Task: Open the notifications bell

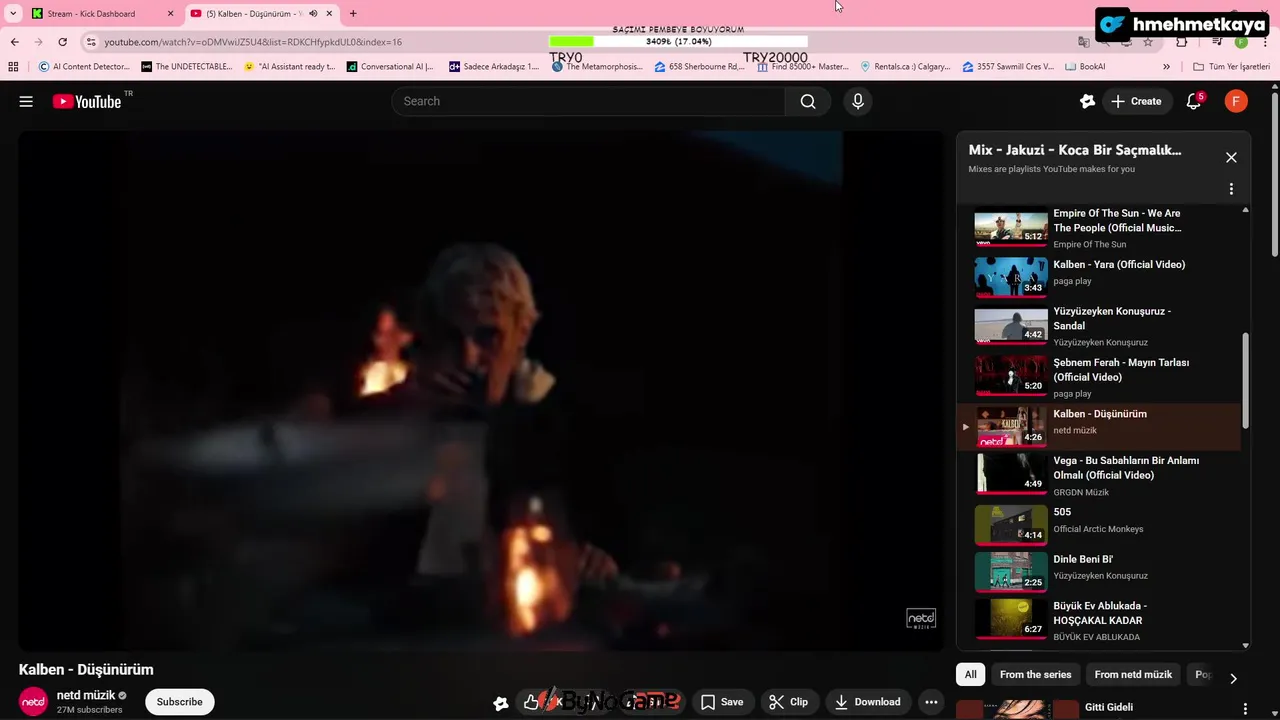Action: pyautogui.click(x=1193, y=101)
